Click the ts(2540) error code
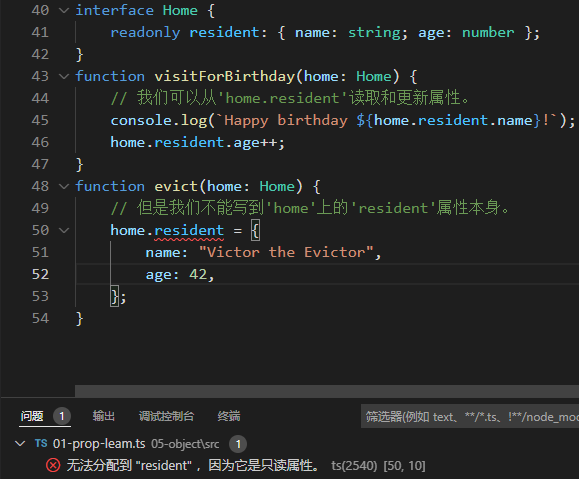579x479 pixels. pyautogui.click(x=354, y=466)
